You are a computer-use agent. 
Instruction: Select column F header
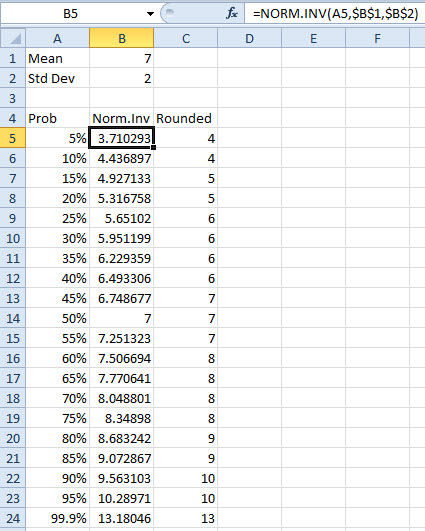377,38
